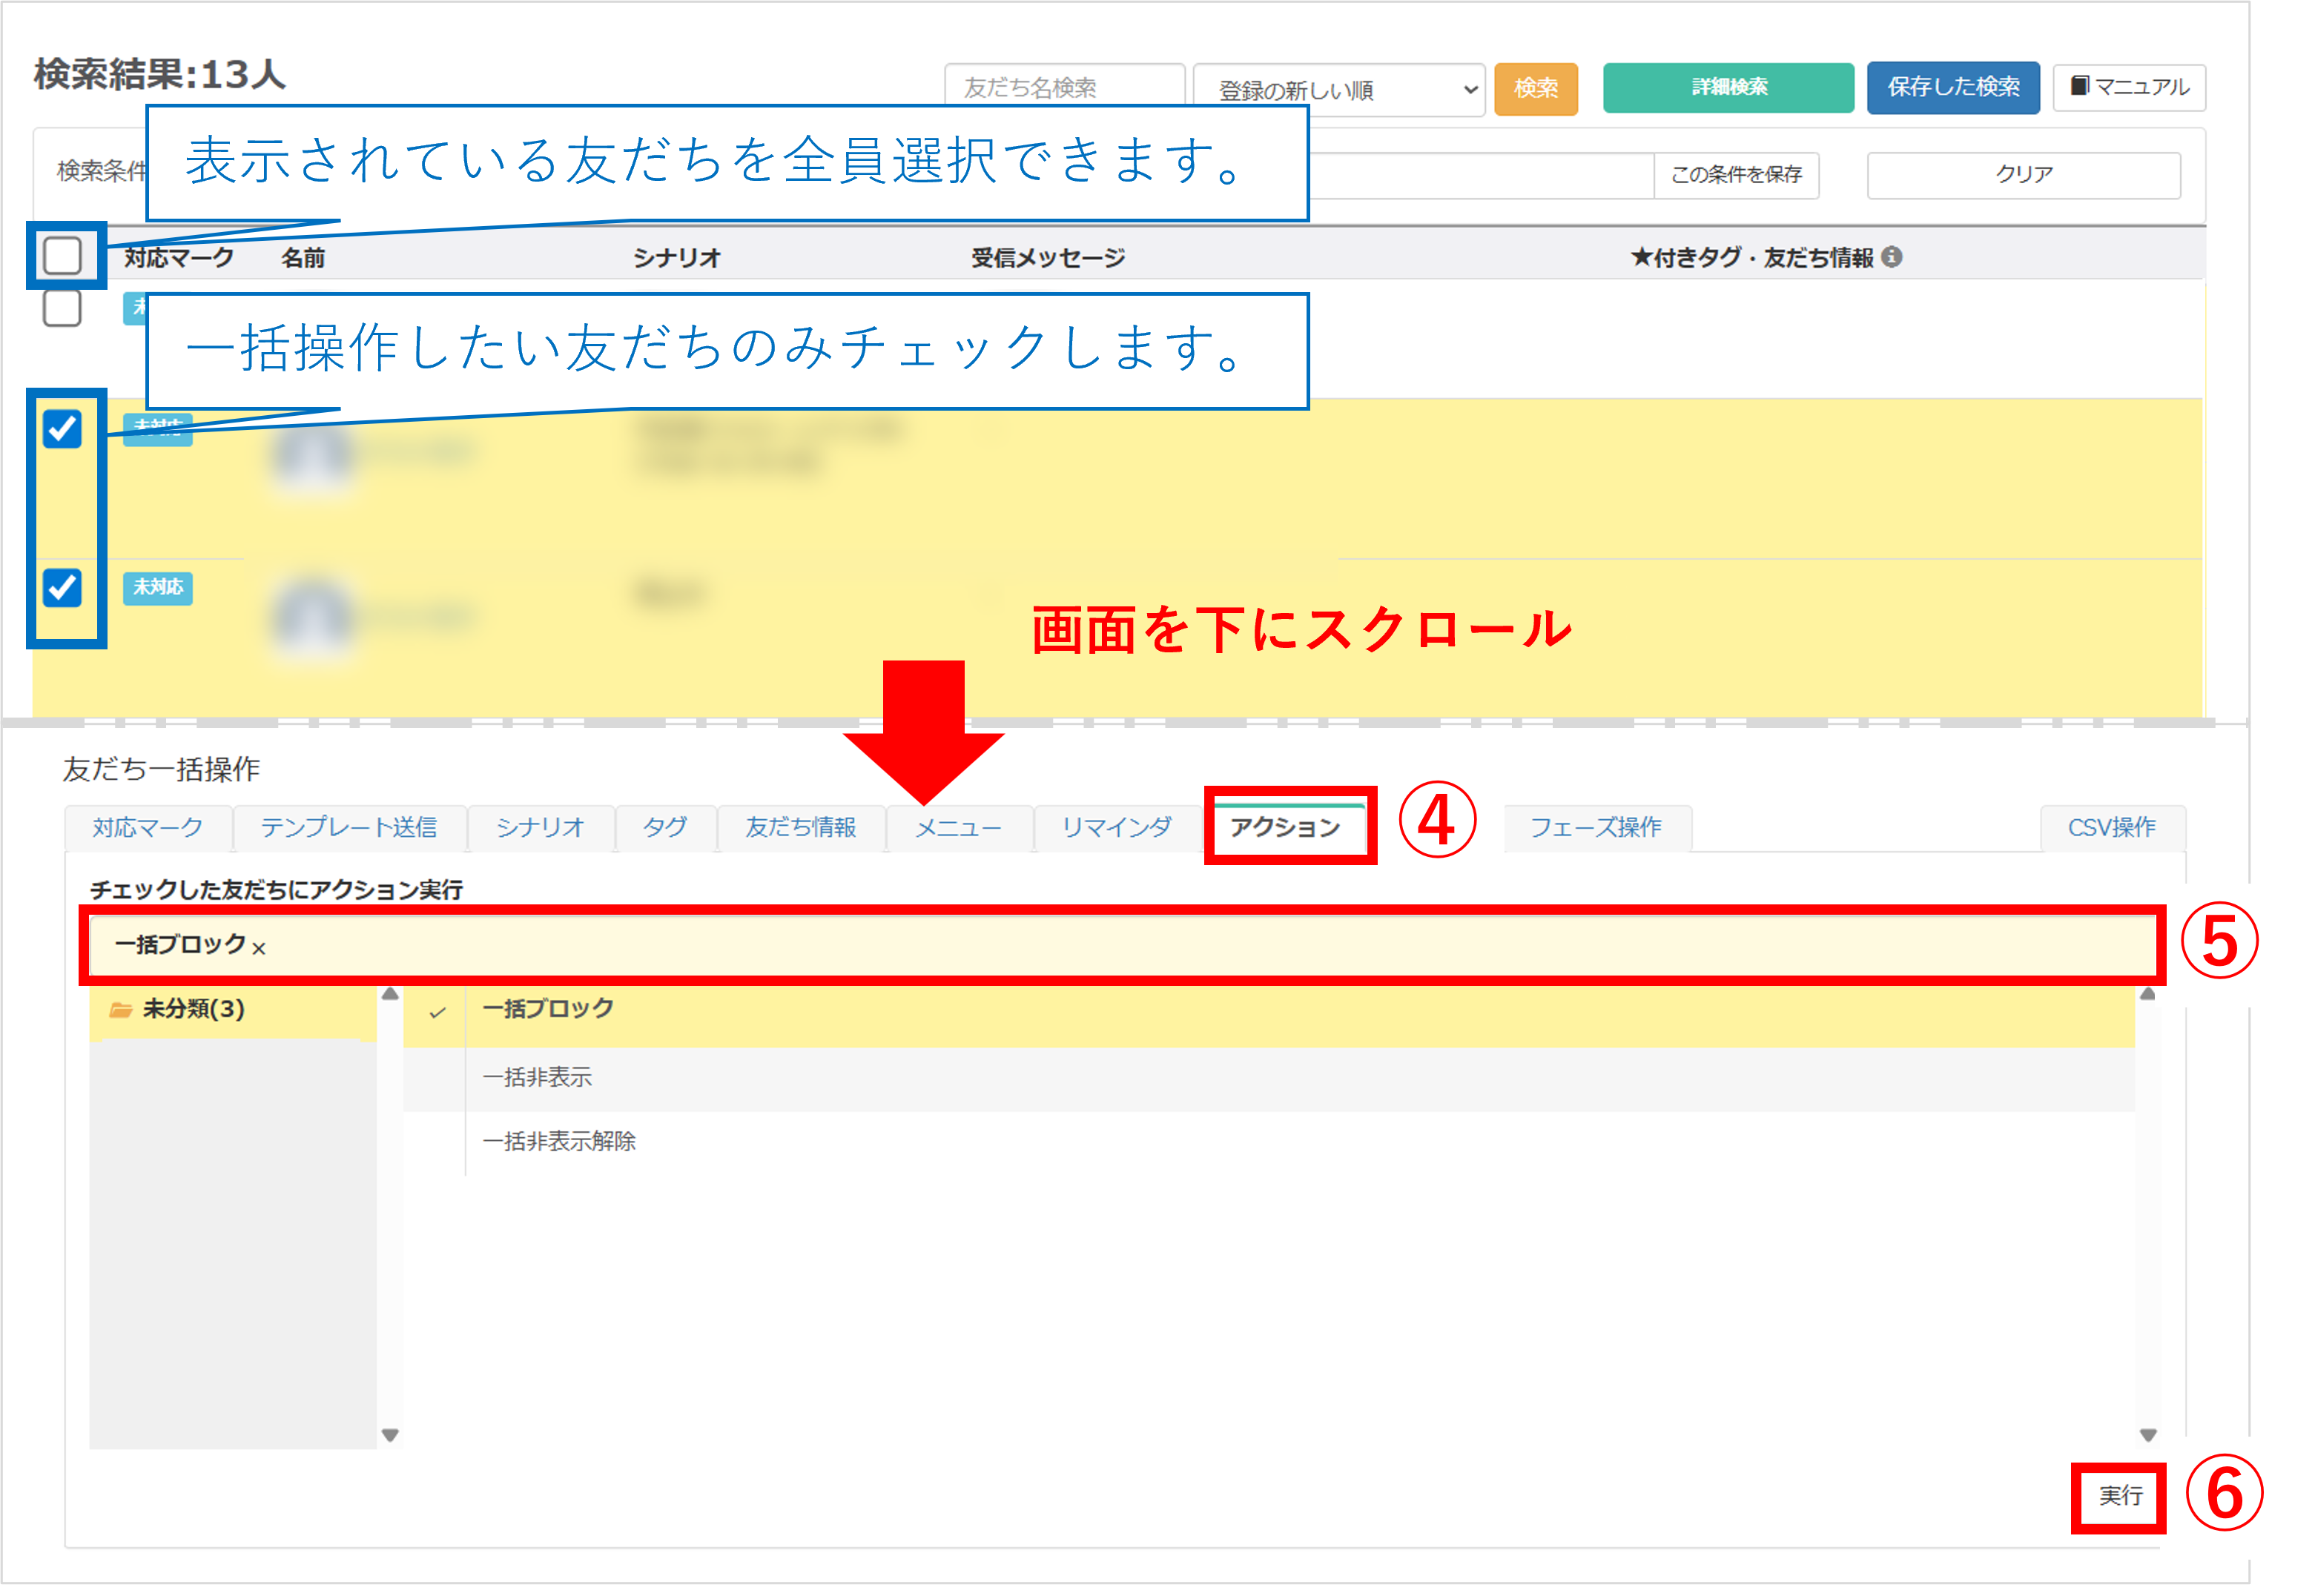
Task: Expand the 未分類(3) folder
Action: (193, 1009)
